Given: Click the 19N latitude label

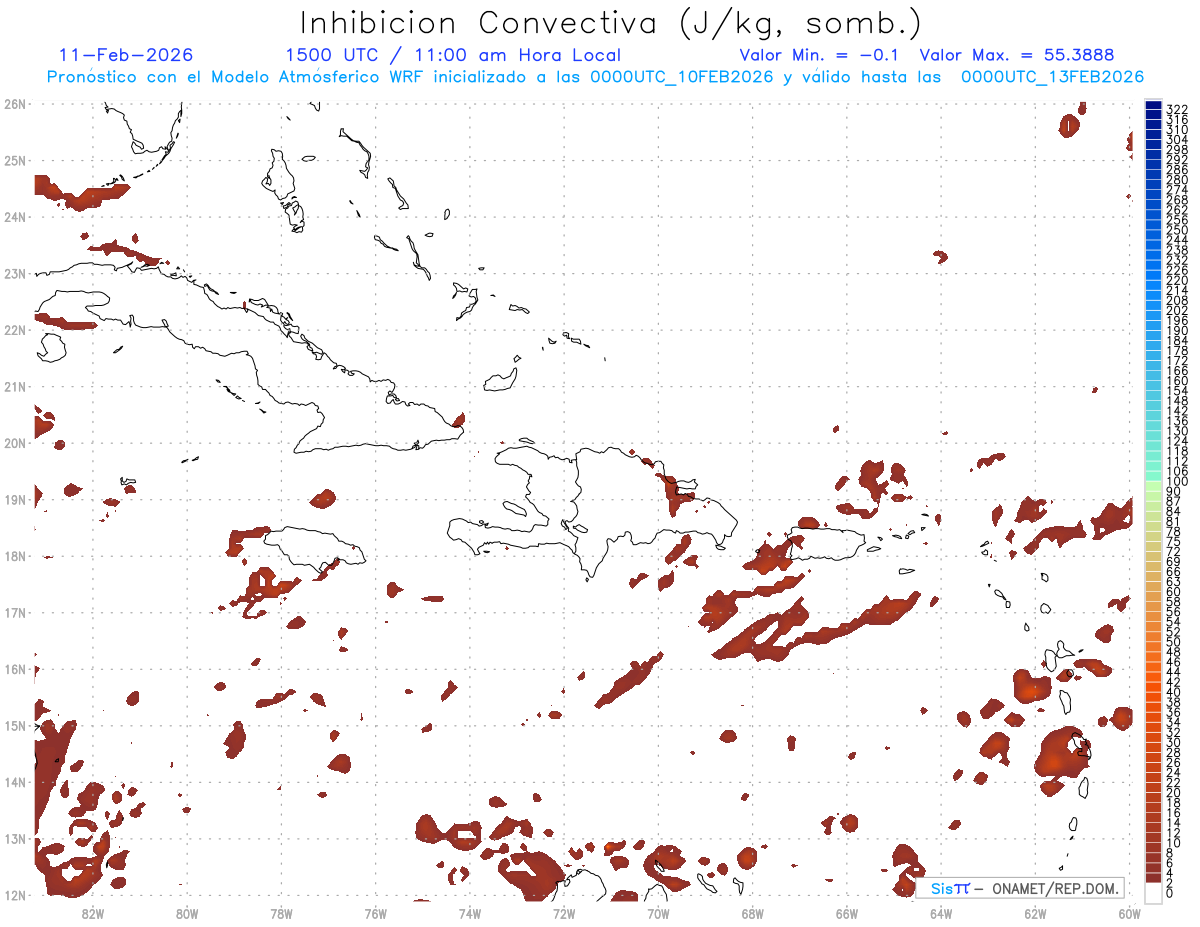Looking at the screenshot, I should [15, 499].
